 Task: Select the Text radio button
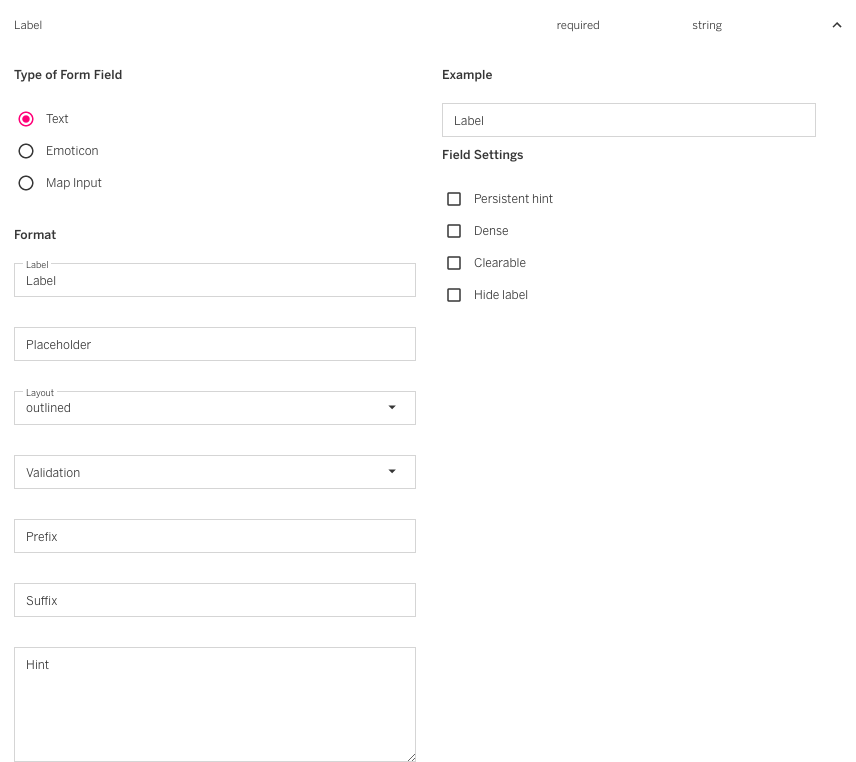coord(27,119)
